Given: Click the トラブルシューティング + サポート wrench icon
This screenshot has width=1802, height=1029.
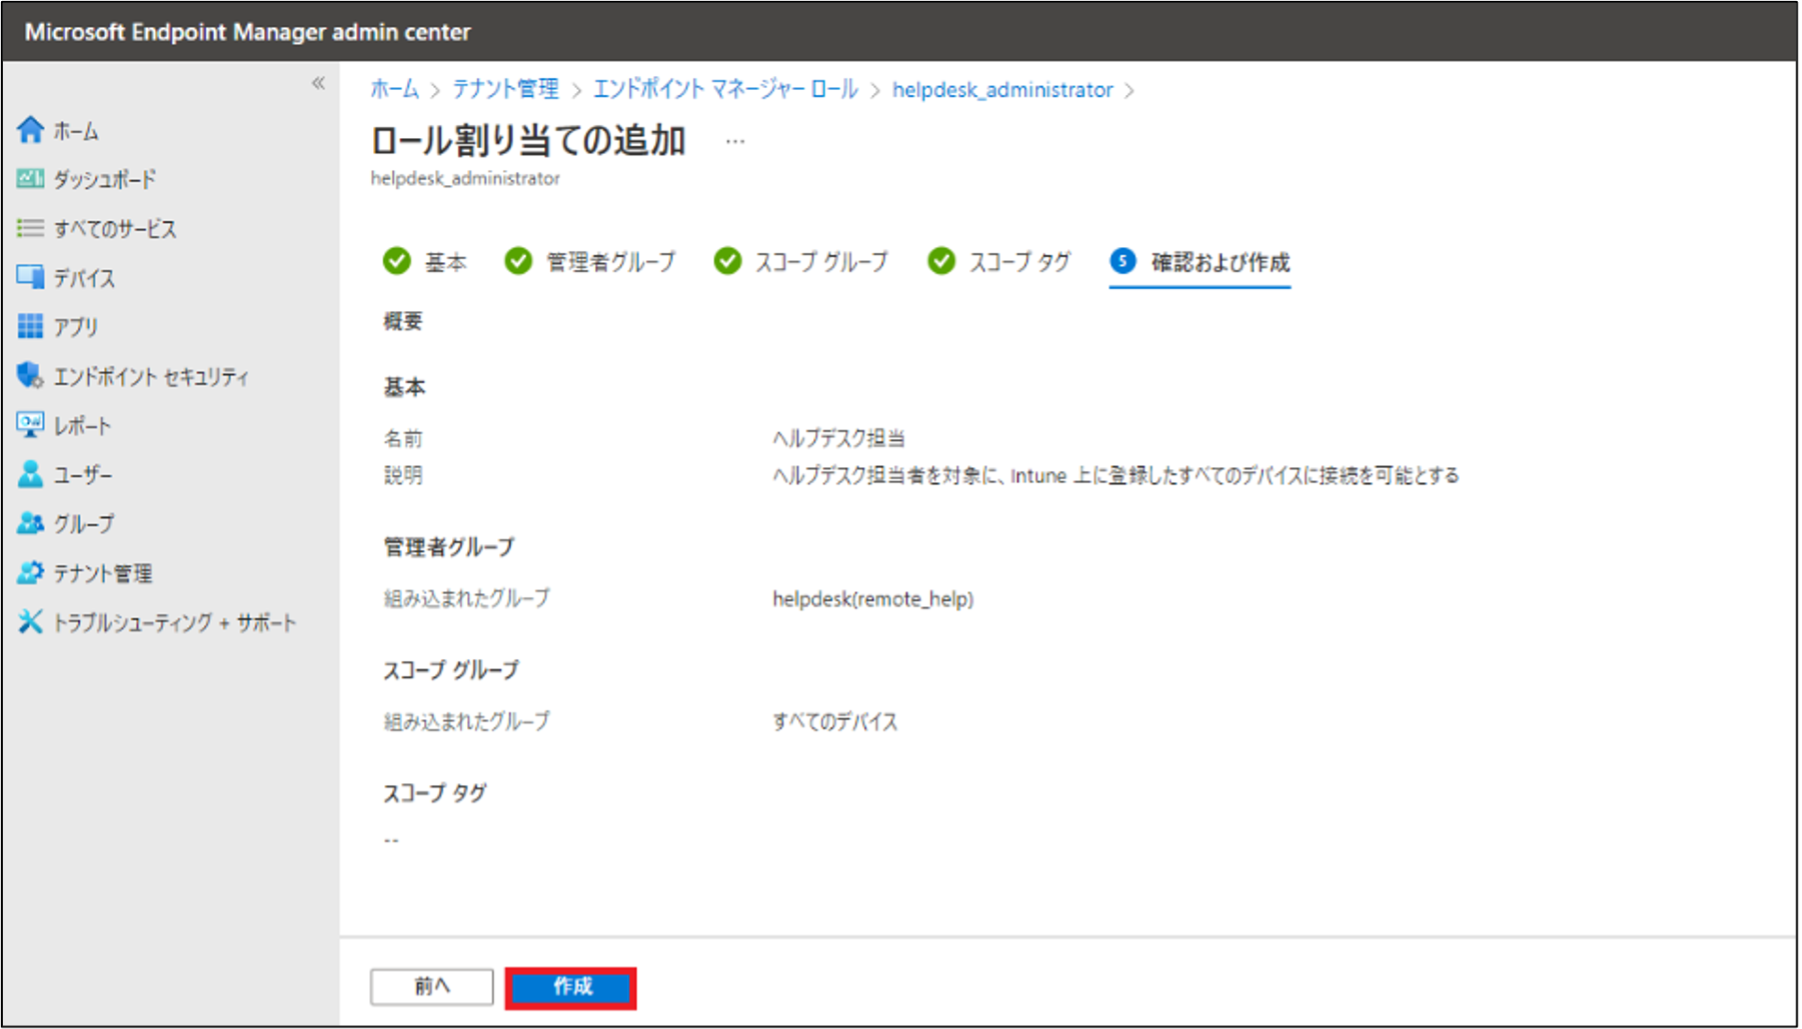Looking at the screenshot, I should click(31, 621).
